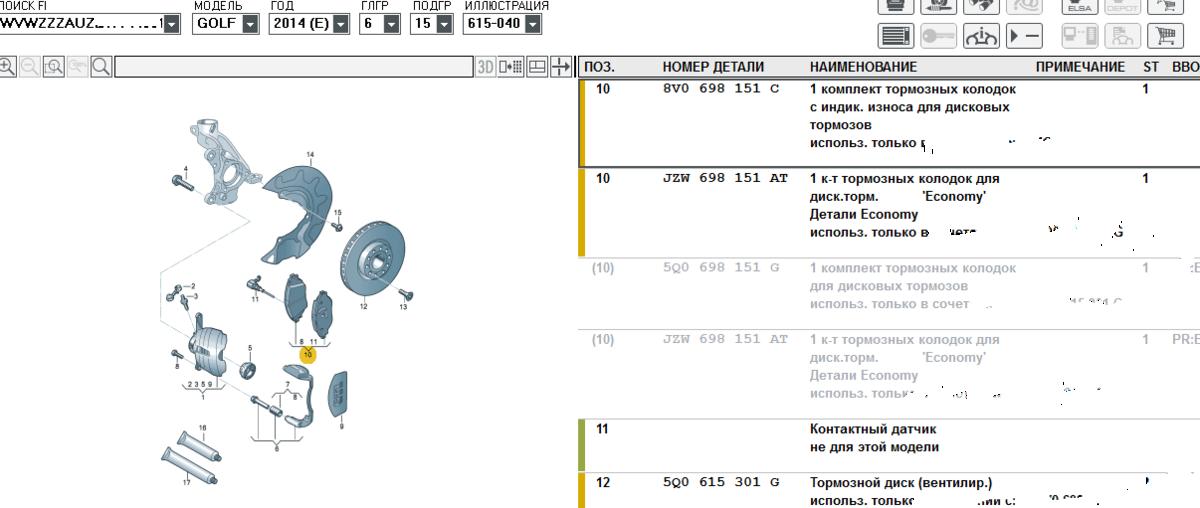
Task: Open main group dropdown showing 6
Action: pos(391,23)
